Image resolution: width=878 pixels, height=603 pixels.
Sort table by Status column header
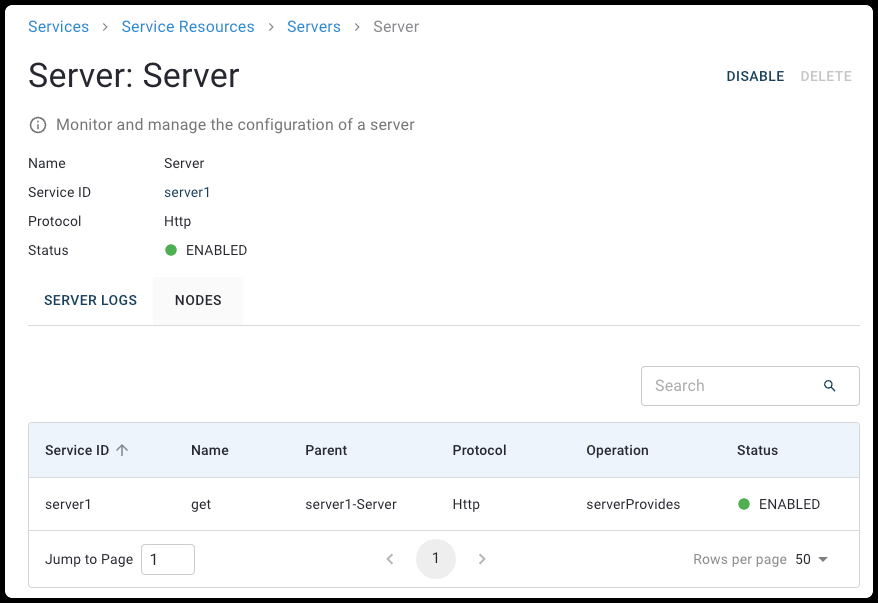click(x=757, y=451)
